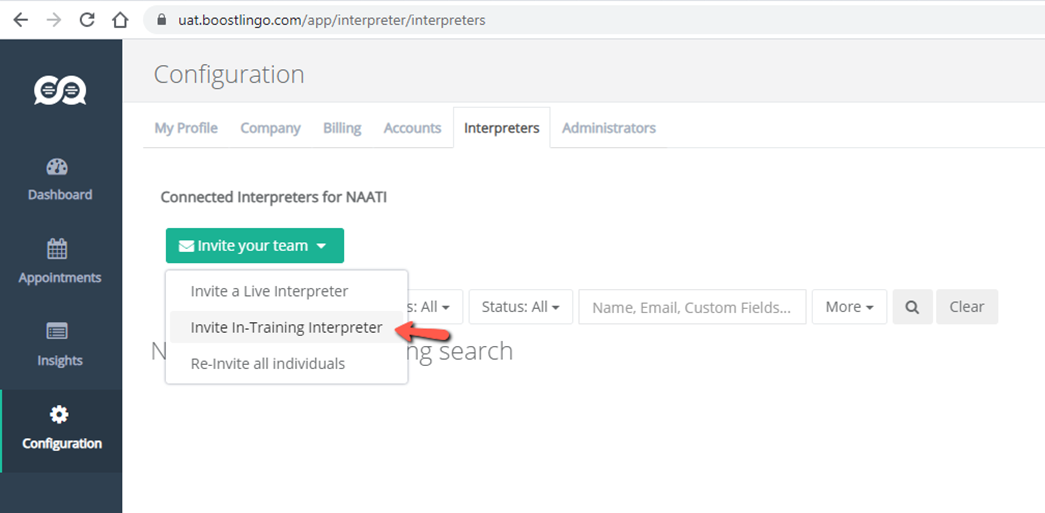Expand the Invite your team dropdown
This screenshot has width=1045, height=513.
point(254,246)
